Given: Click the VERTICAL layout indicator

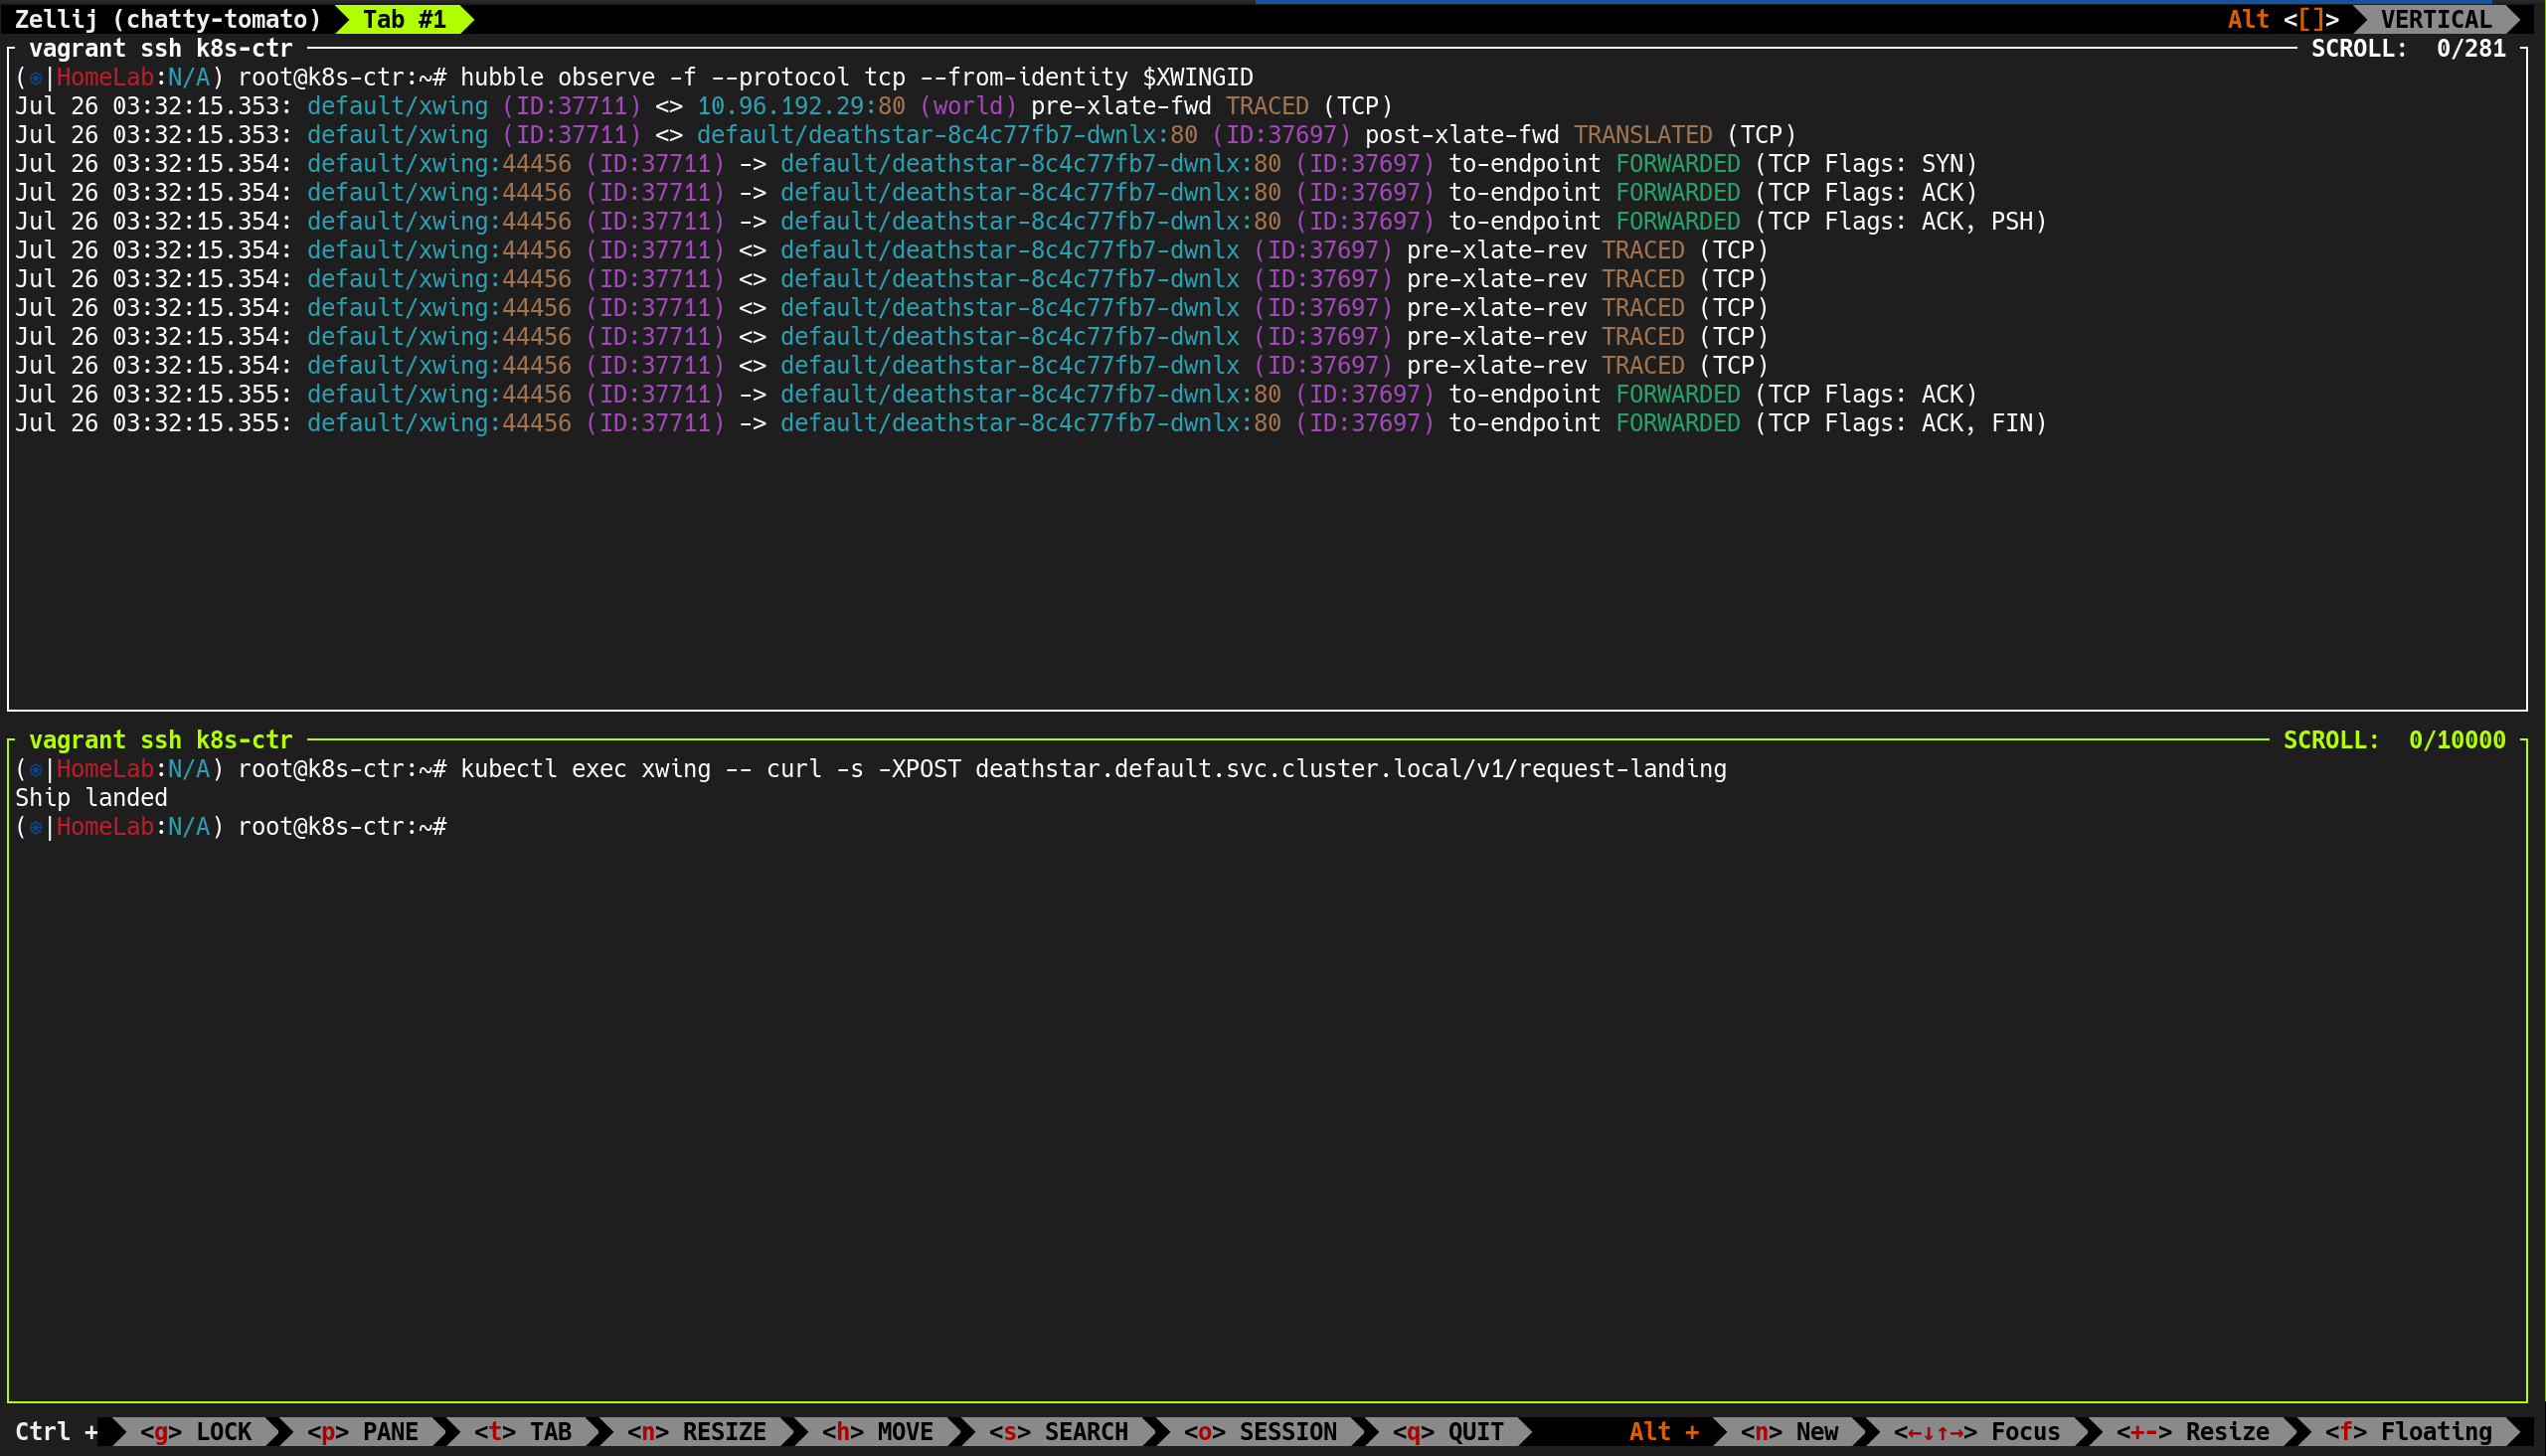Looking at the screenshot, I should pyautogui.click(x=2435, y=19).
